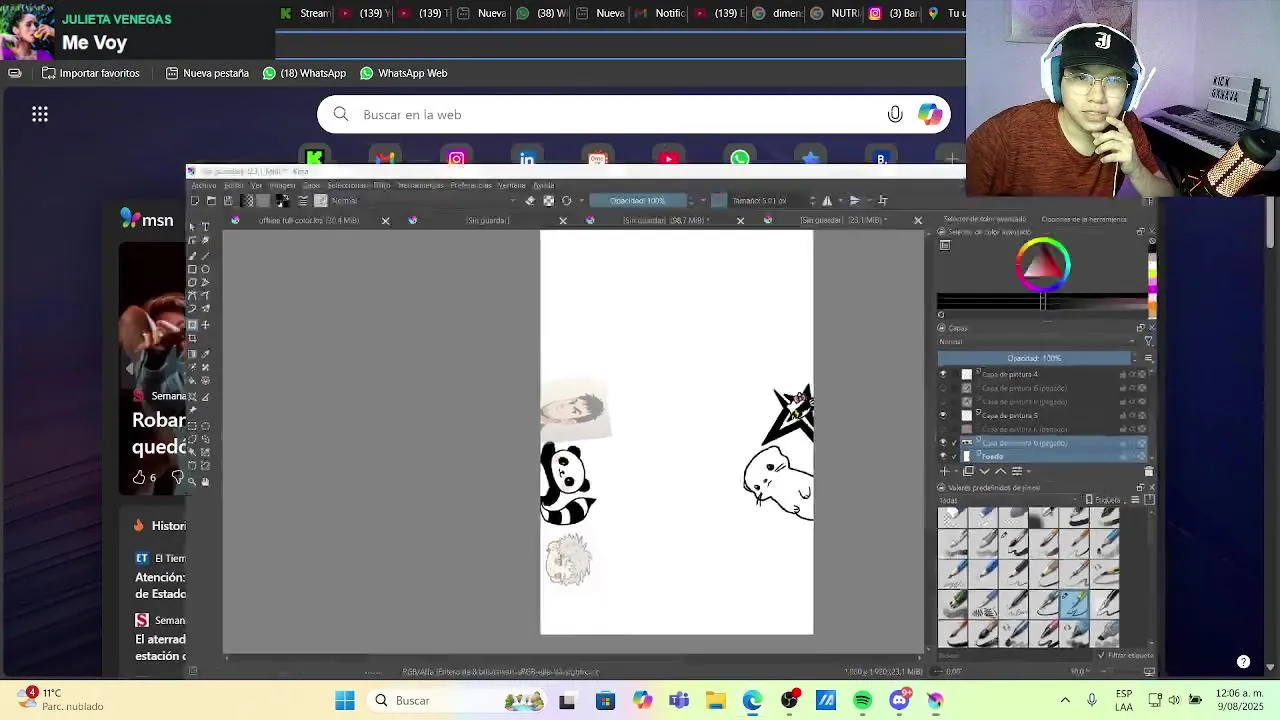Toggle Preserve Alpha icon in Krita toolbar
1280x720 pixels.
[x=548, y=200]
